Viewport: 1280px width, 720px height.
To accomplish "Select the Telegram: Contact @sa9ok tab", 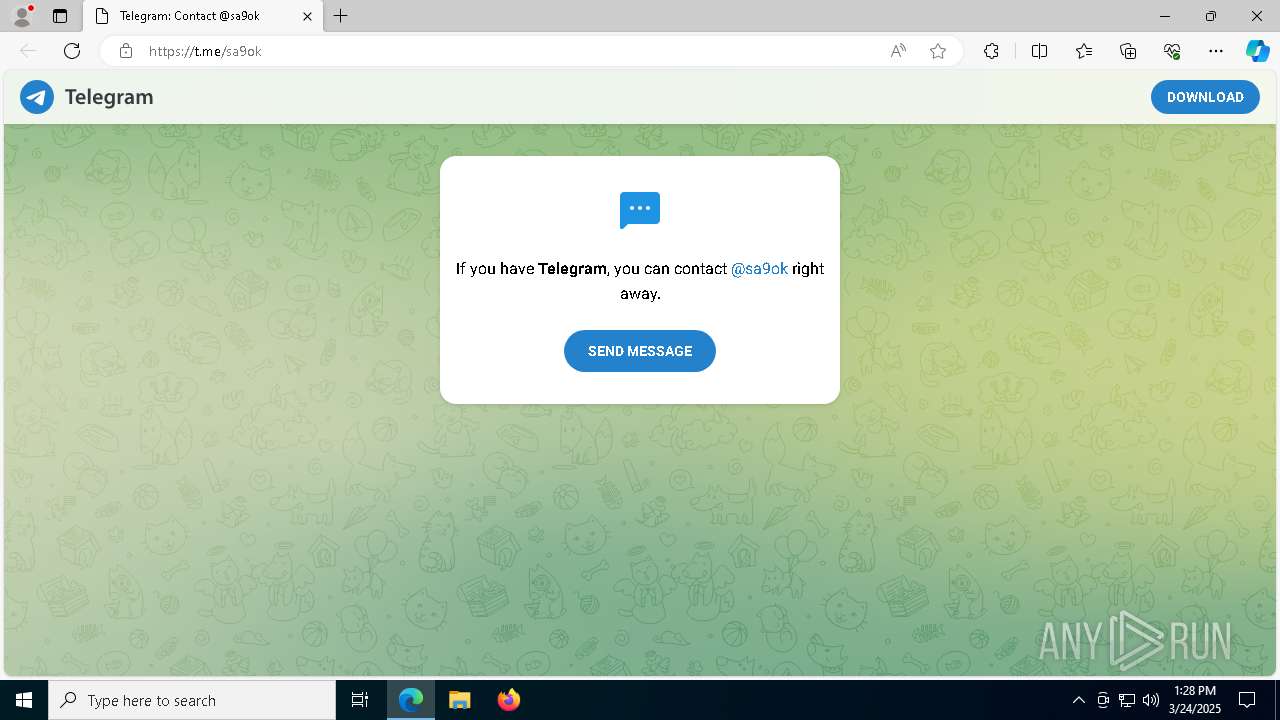I will click(x=202, y=16).
